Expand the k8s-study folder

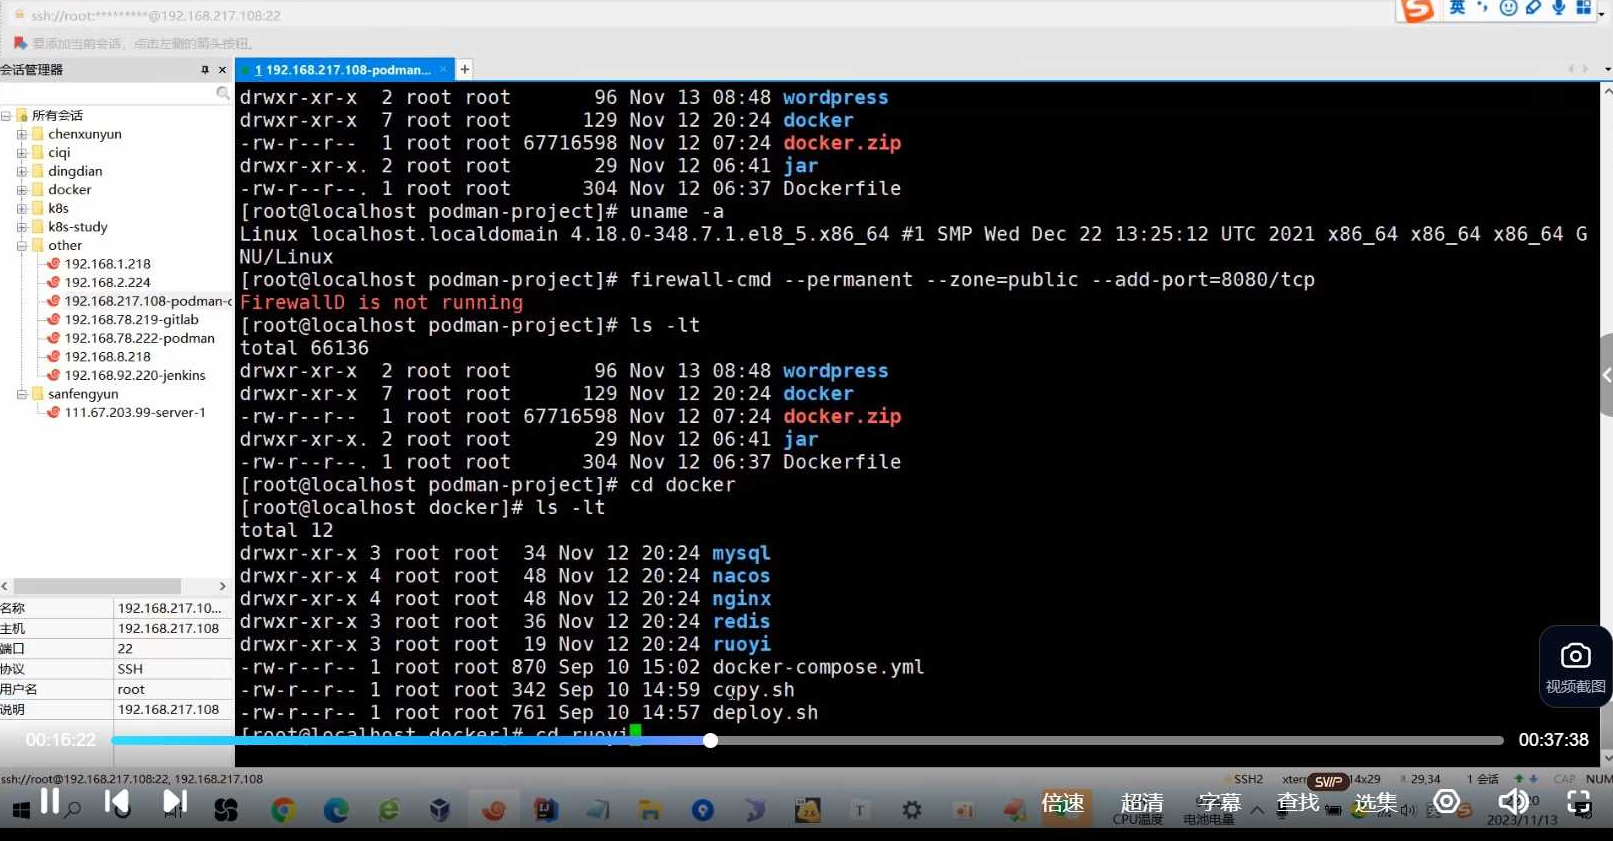tap(21, 227)
